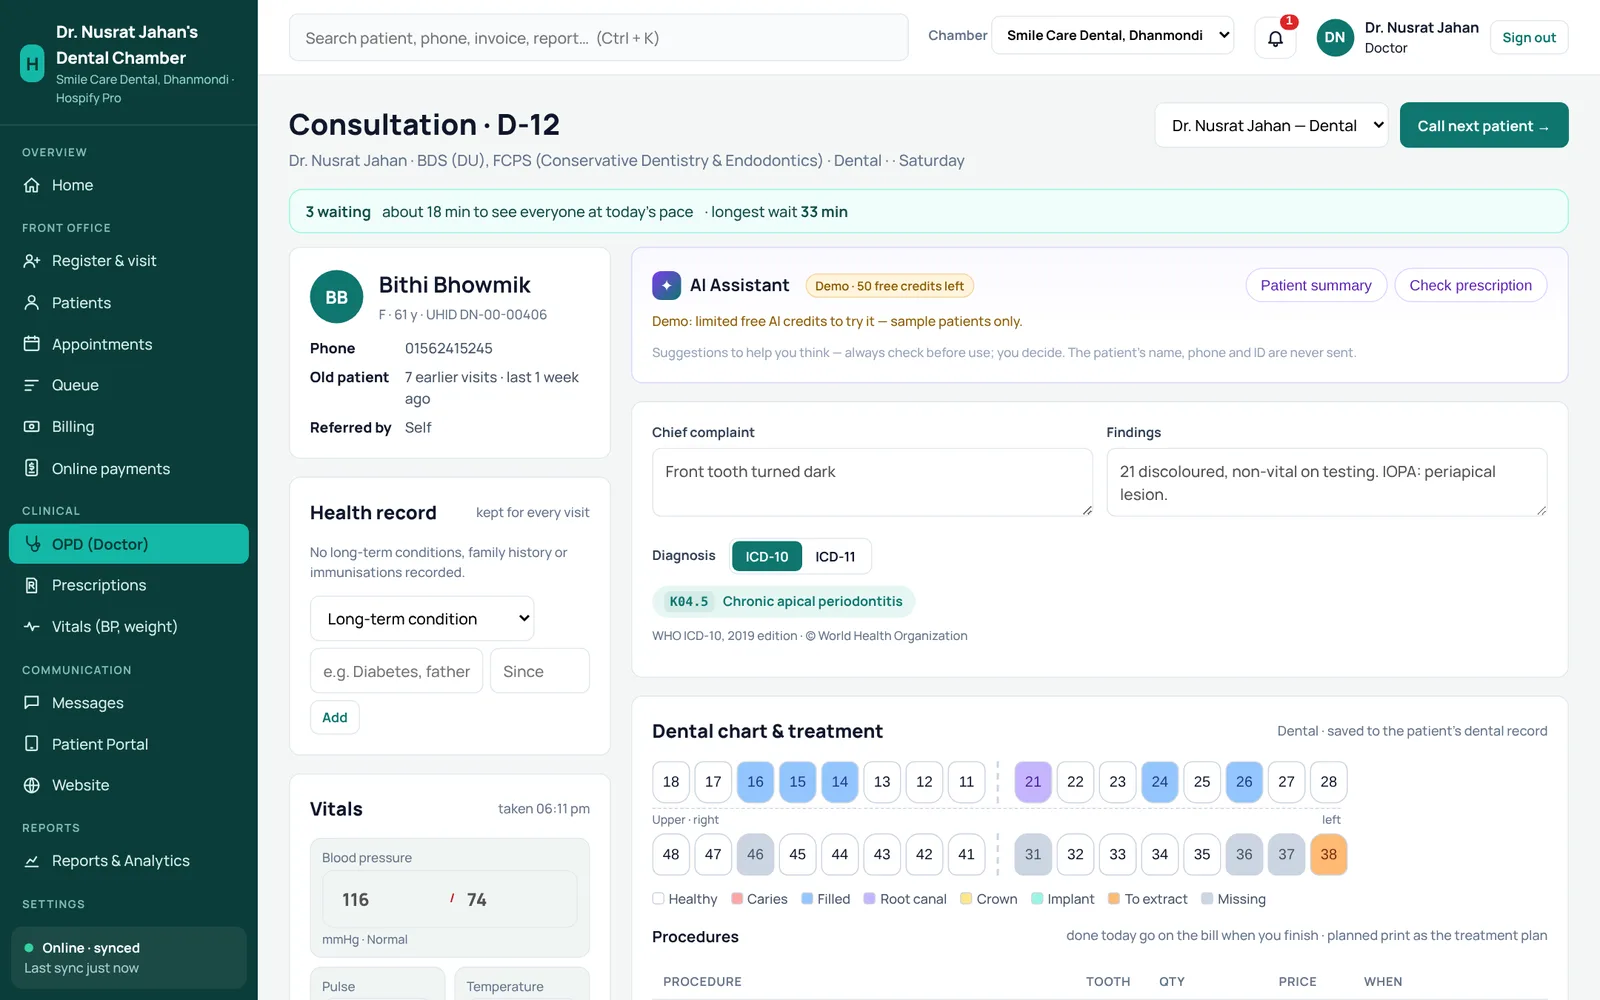Click the Reports & Analytics chart icon
The width and height of the screenshot is (1600, 1000).
32,861
